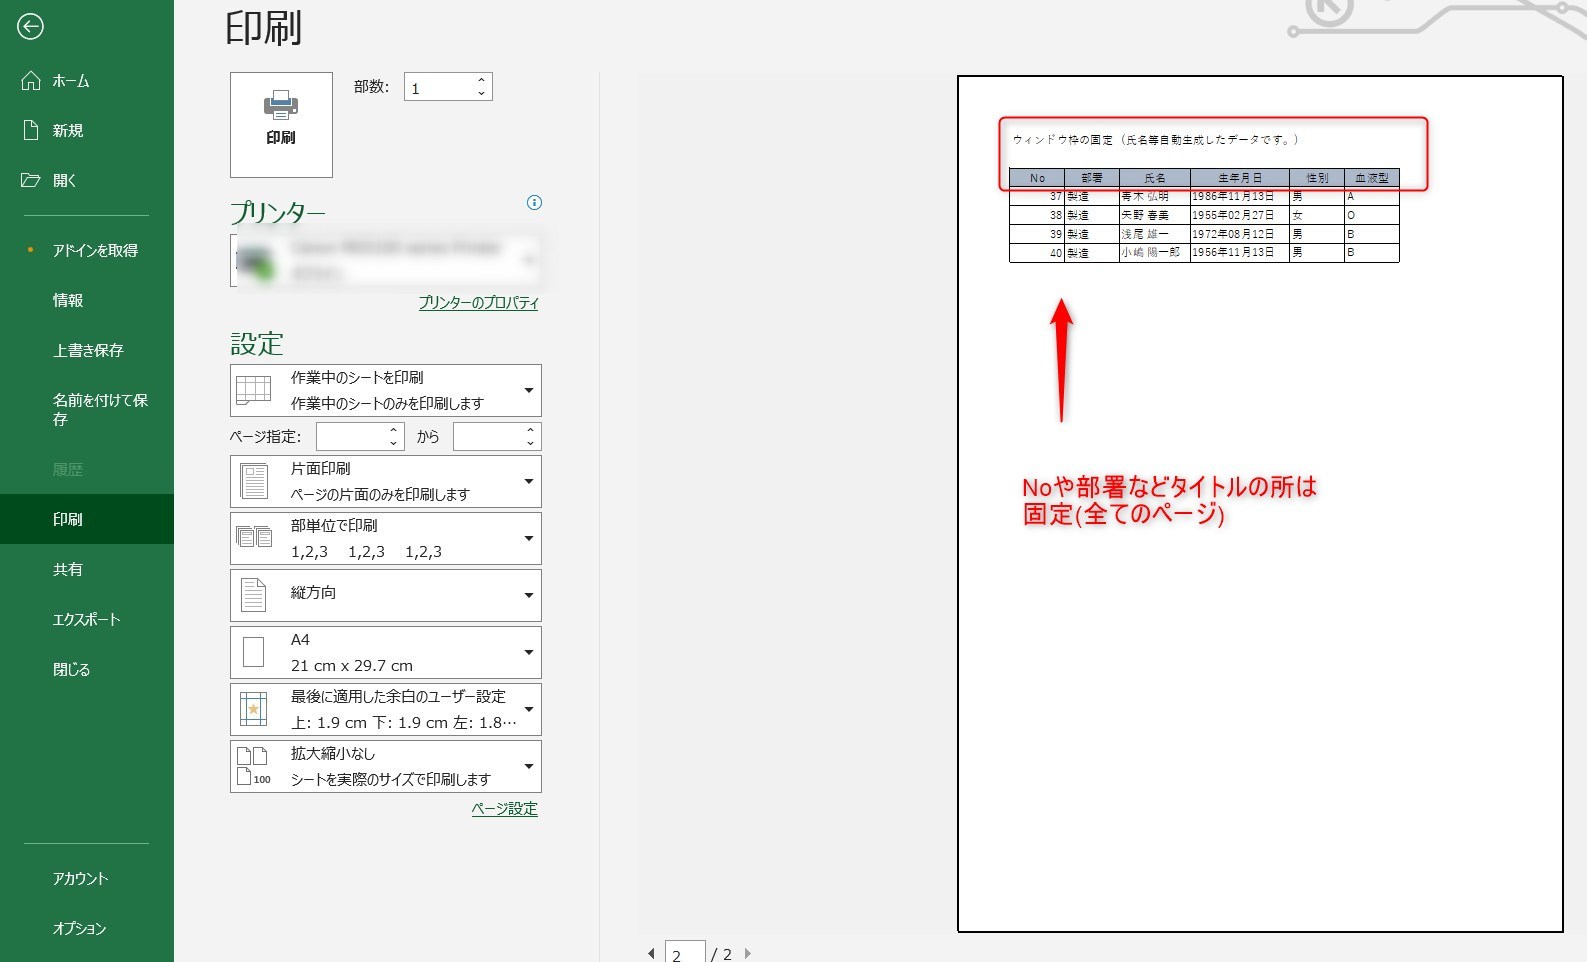Open the printer selection dropdown
This screenshot has width=1587, height=962.
(x=386, y=260)
